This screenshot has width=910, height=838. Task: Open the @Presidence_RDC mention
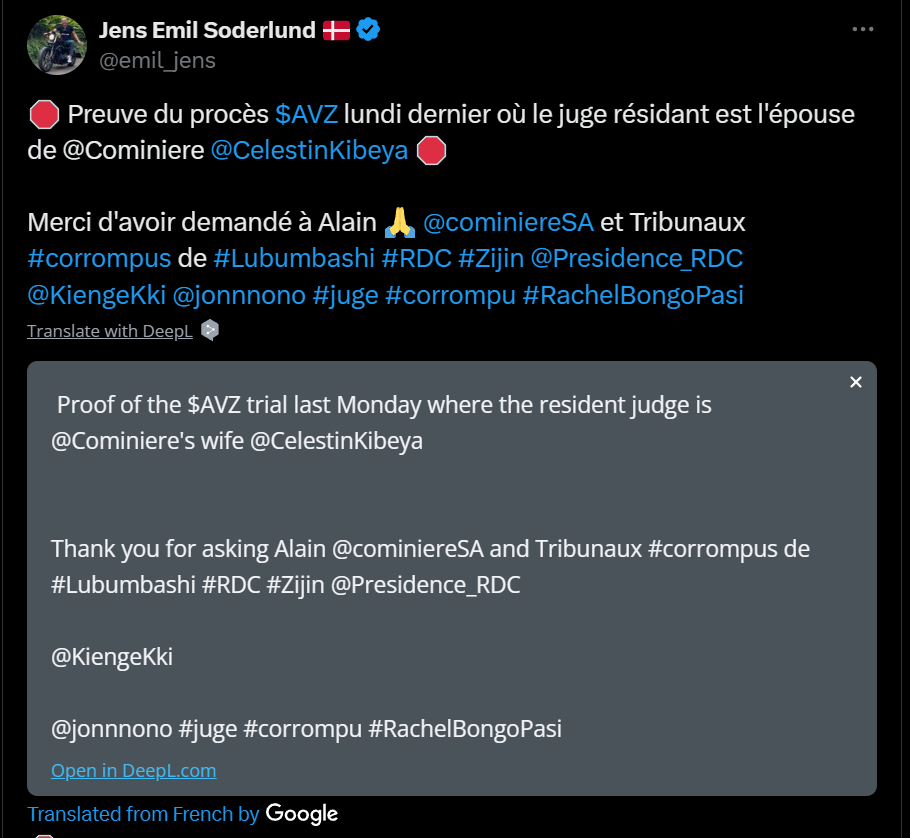click(636, 258)
